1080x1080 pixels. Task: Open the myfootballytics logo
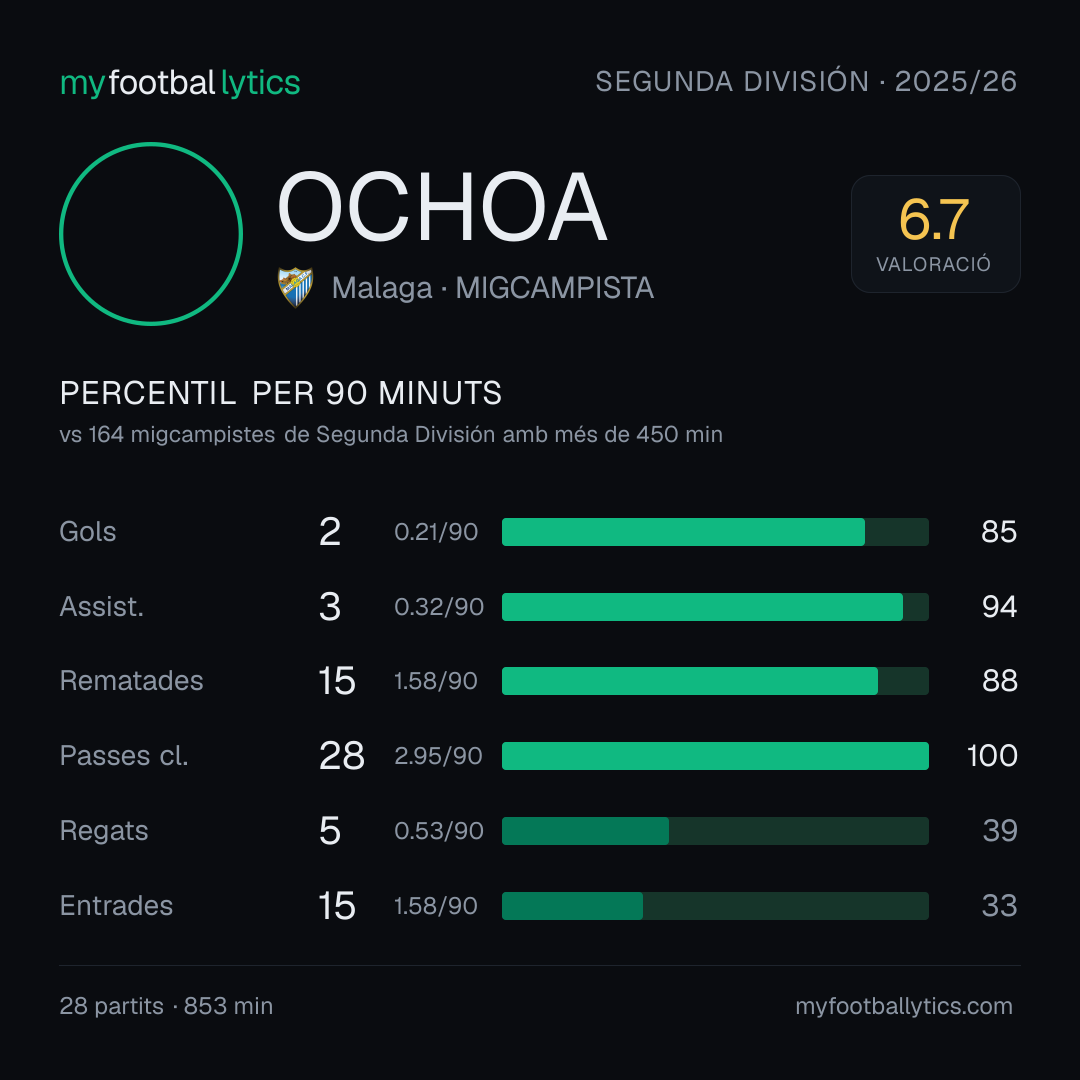(x=180, y=83)
